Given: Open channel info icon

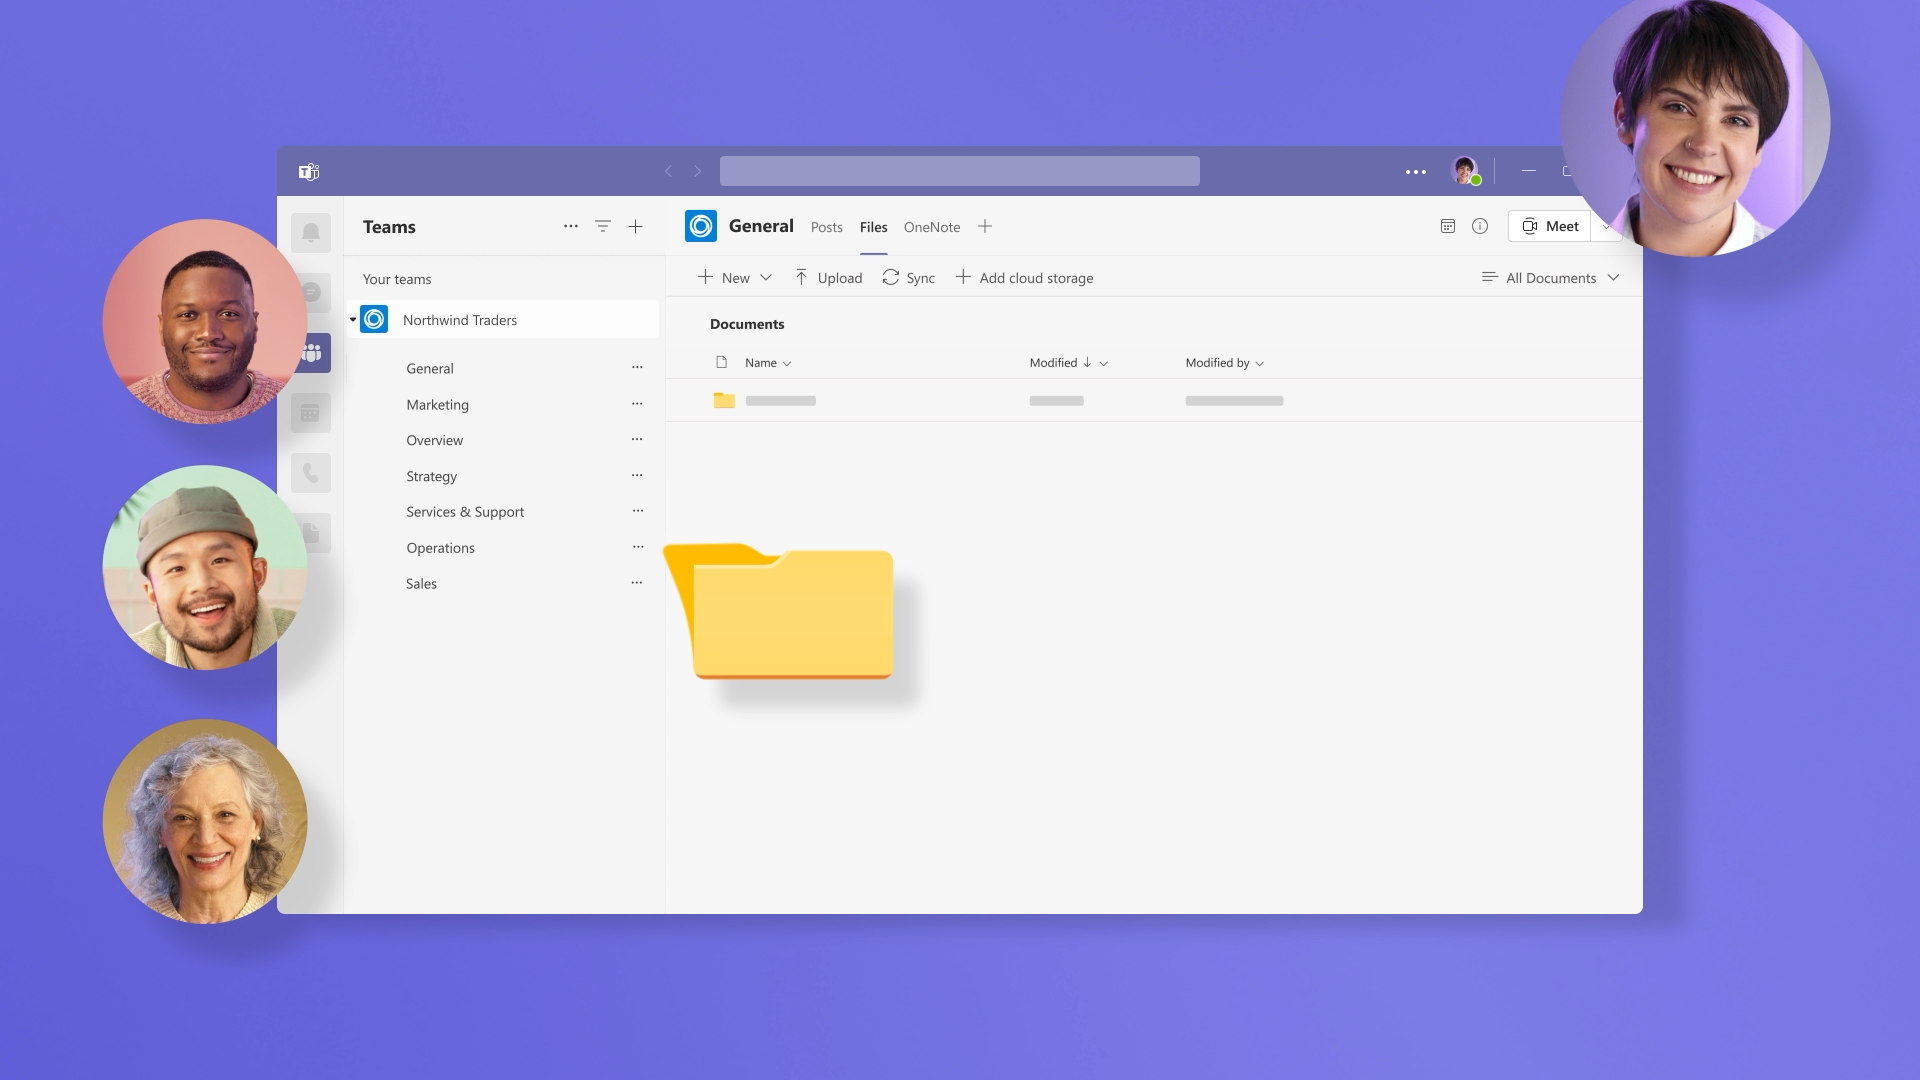Looking at the screenshot, I should click(1480, 227).
